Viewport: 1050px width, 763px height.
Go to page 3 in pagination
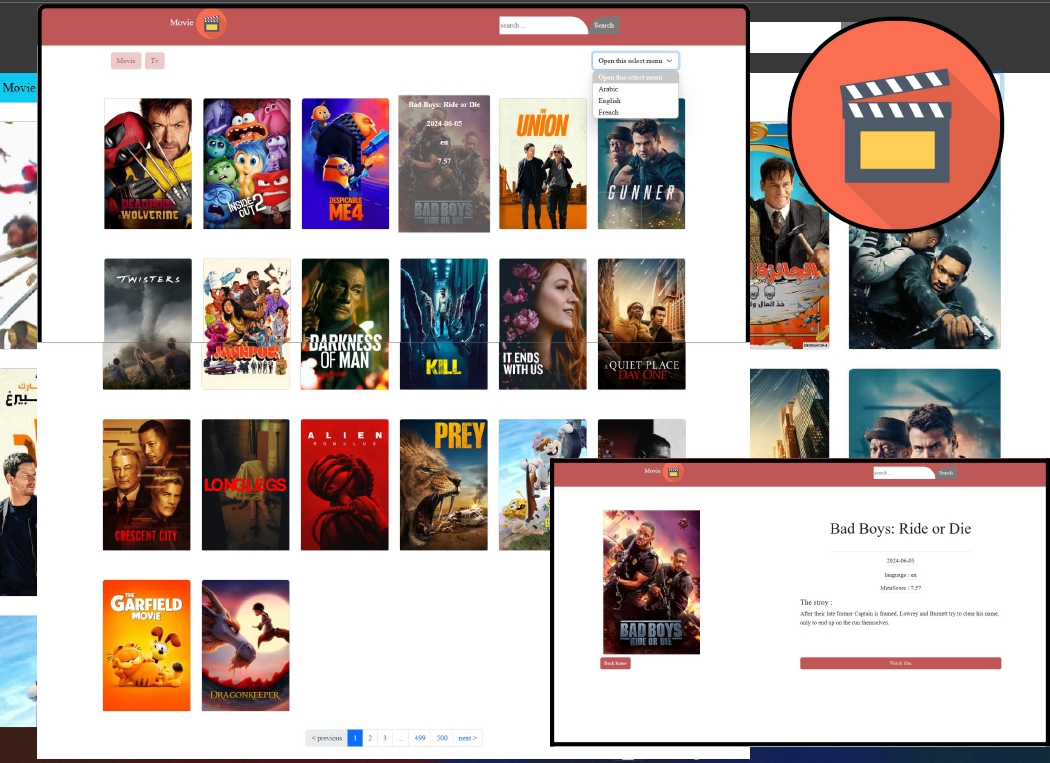point(384,738)
